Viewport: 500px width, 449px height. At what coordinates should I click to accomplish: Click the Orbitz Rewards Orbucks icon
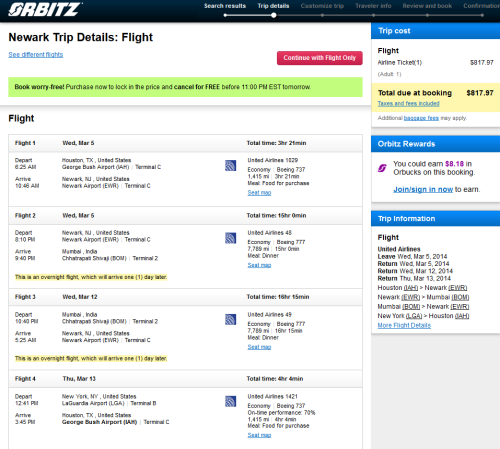pos(382,168)
